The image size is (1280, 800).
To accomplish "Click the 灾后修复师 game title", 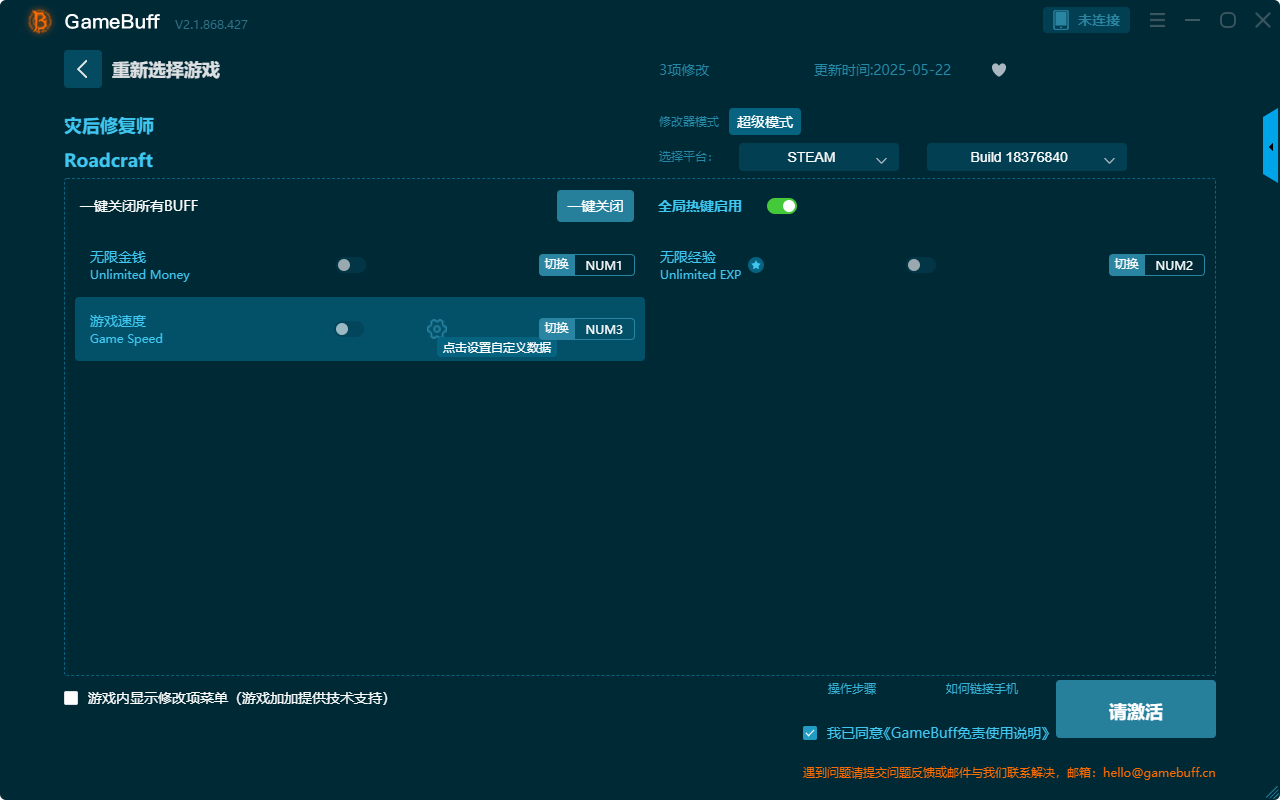I will click(109, 126).
